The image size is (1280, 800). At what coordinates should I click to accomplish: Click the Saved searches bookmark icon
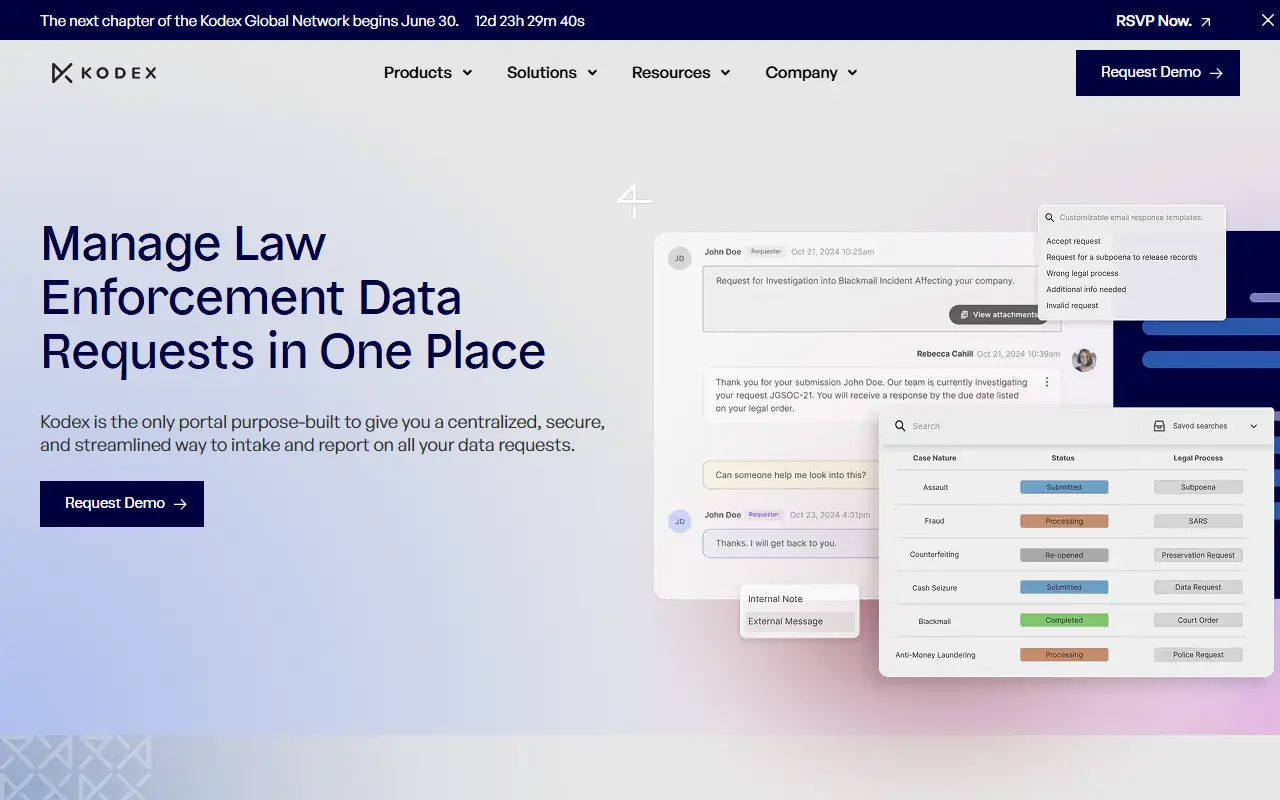pyautogui.click(x=1159, y=426)
